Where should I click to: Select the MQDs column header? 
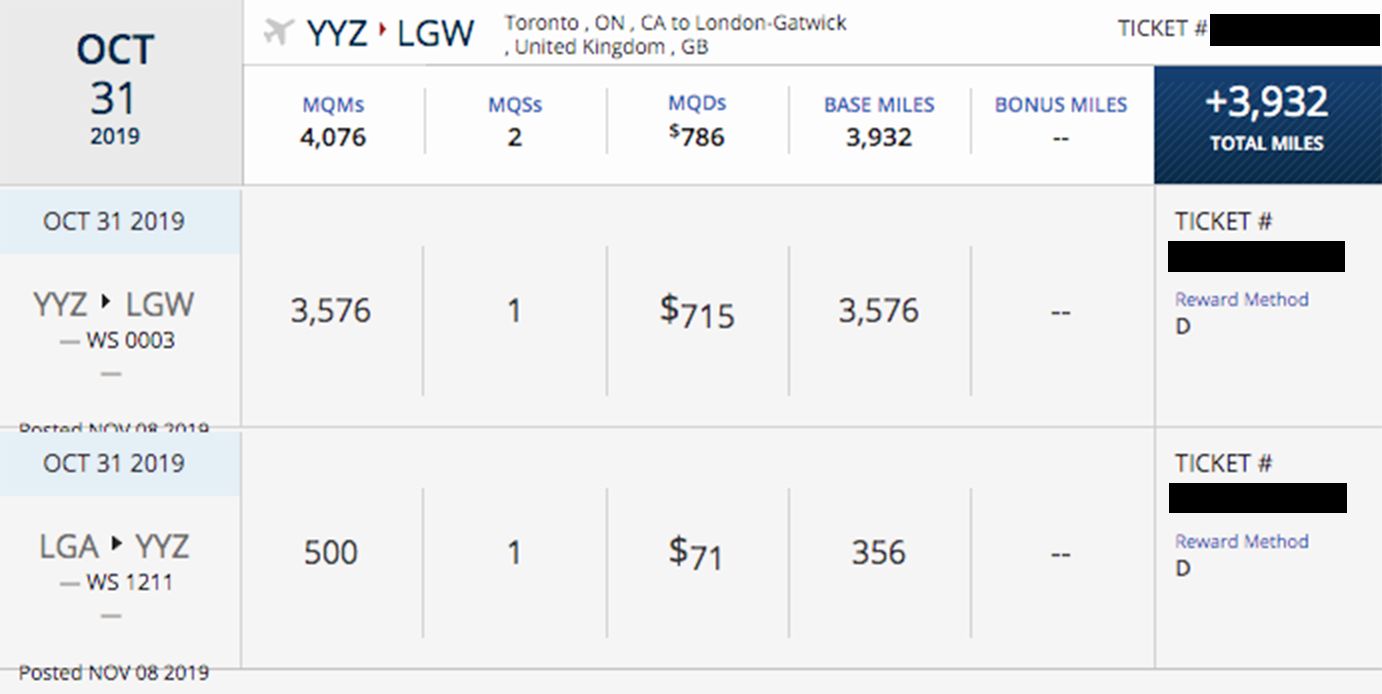(699, 103)
